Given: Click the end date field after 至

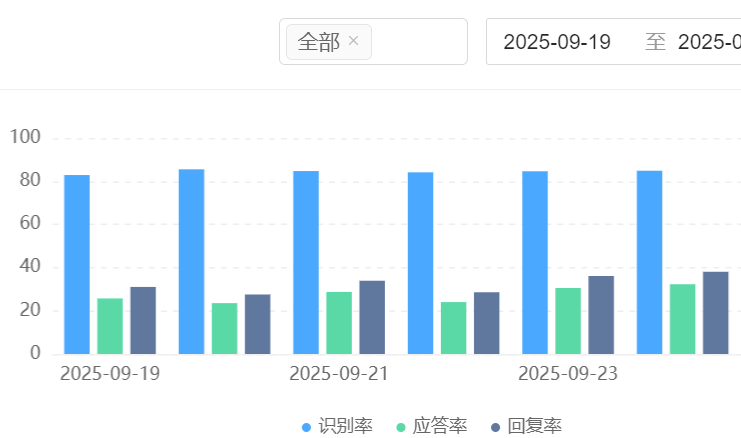Looking at the screenshot, I should [708, 42].
